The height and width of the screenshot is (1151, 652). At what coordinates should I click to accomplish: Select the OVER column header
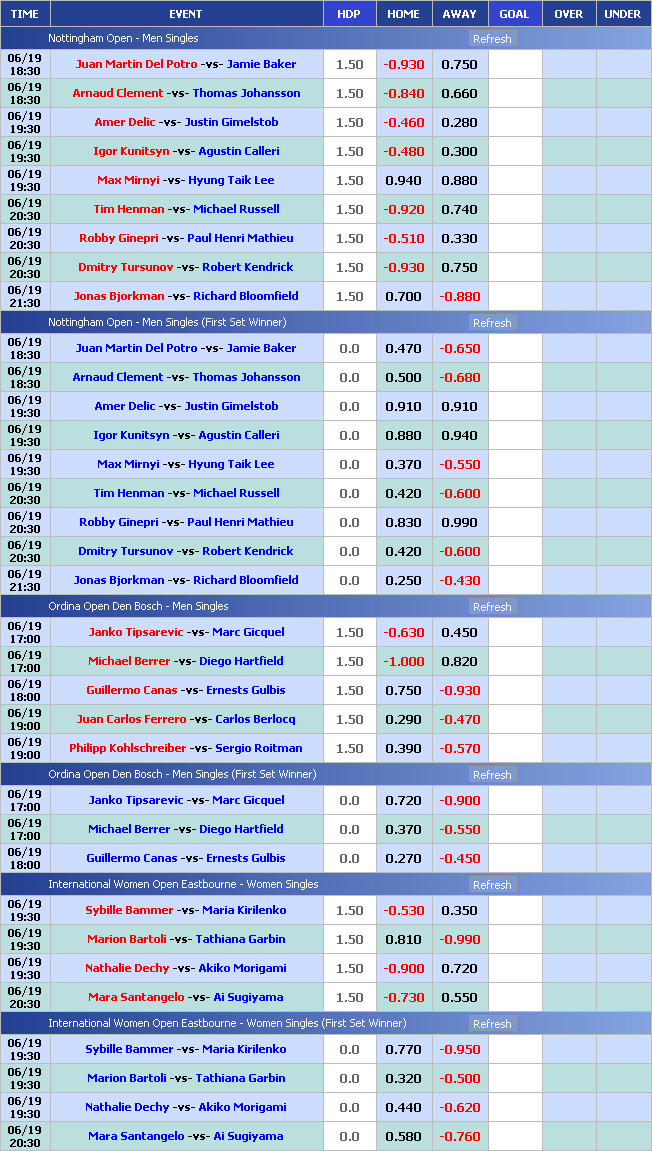[568, 14]
